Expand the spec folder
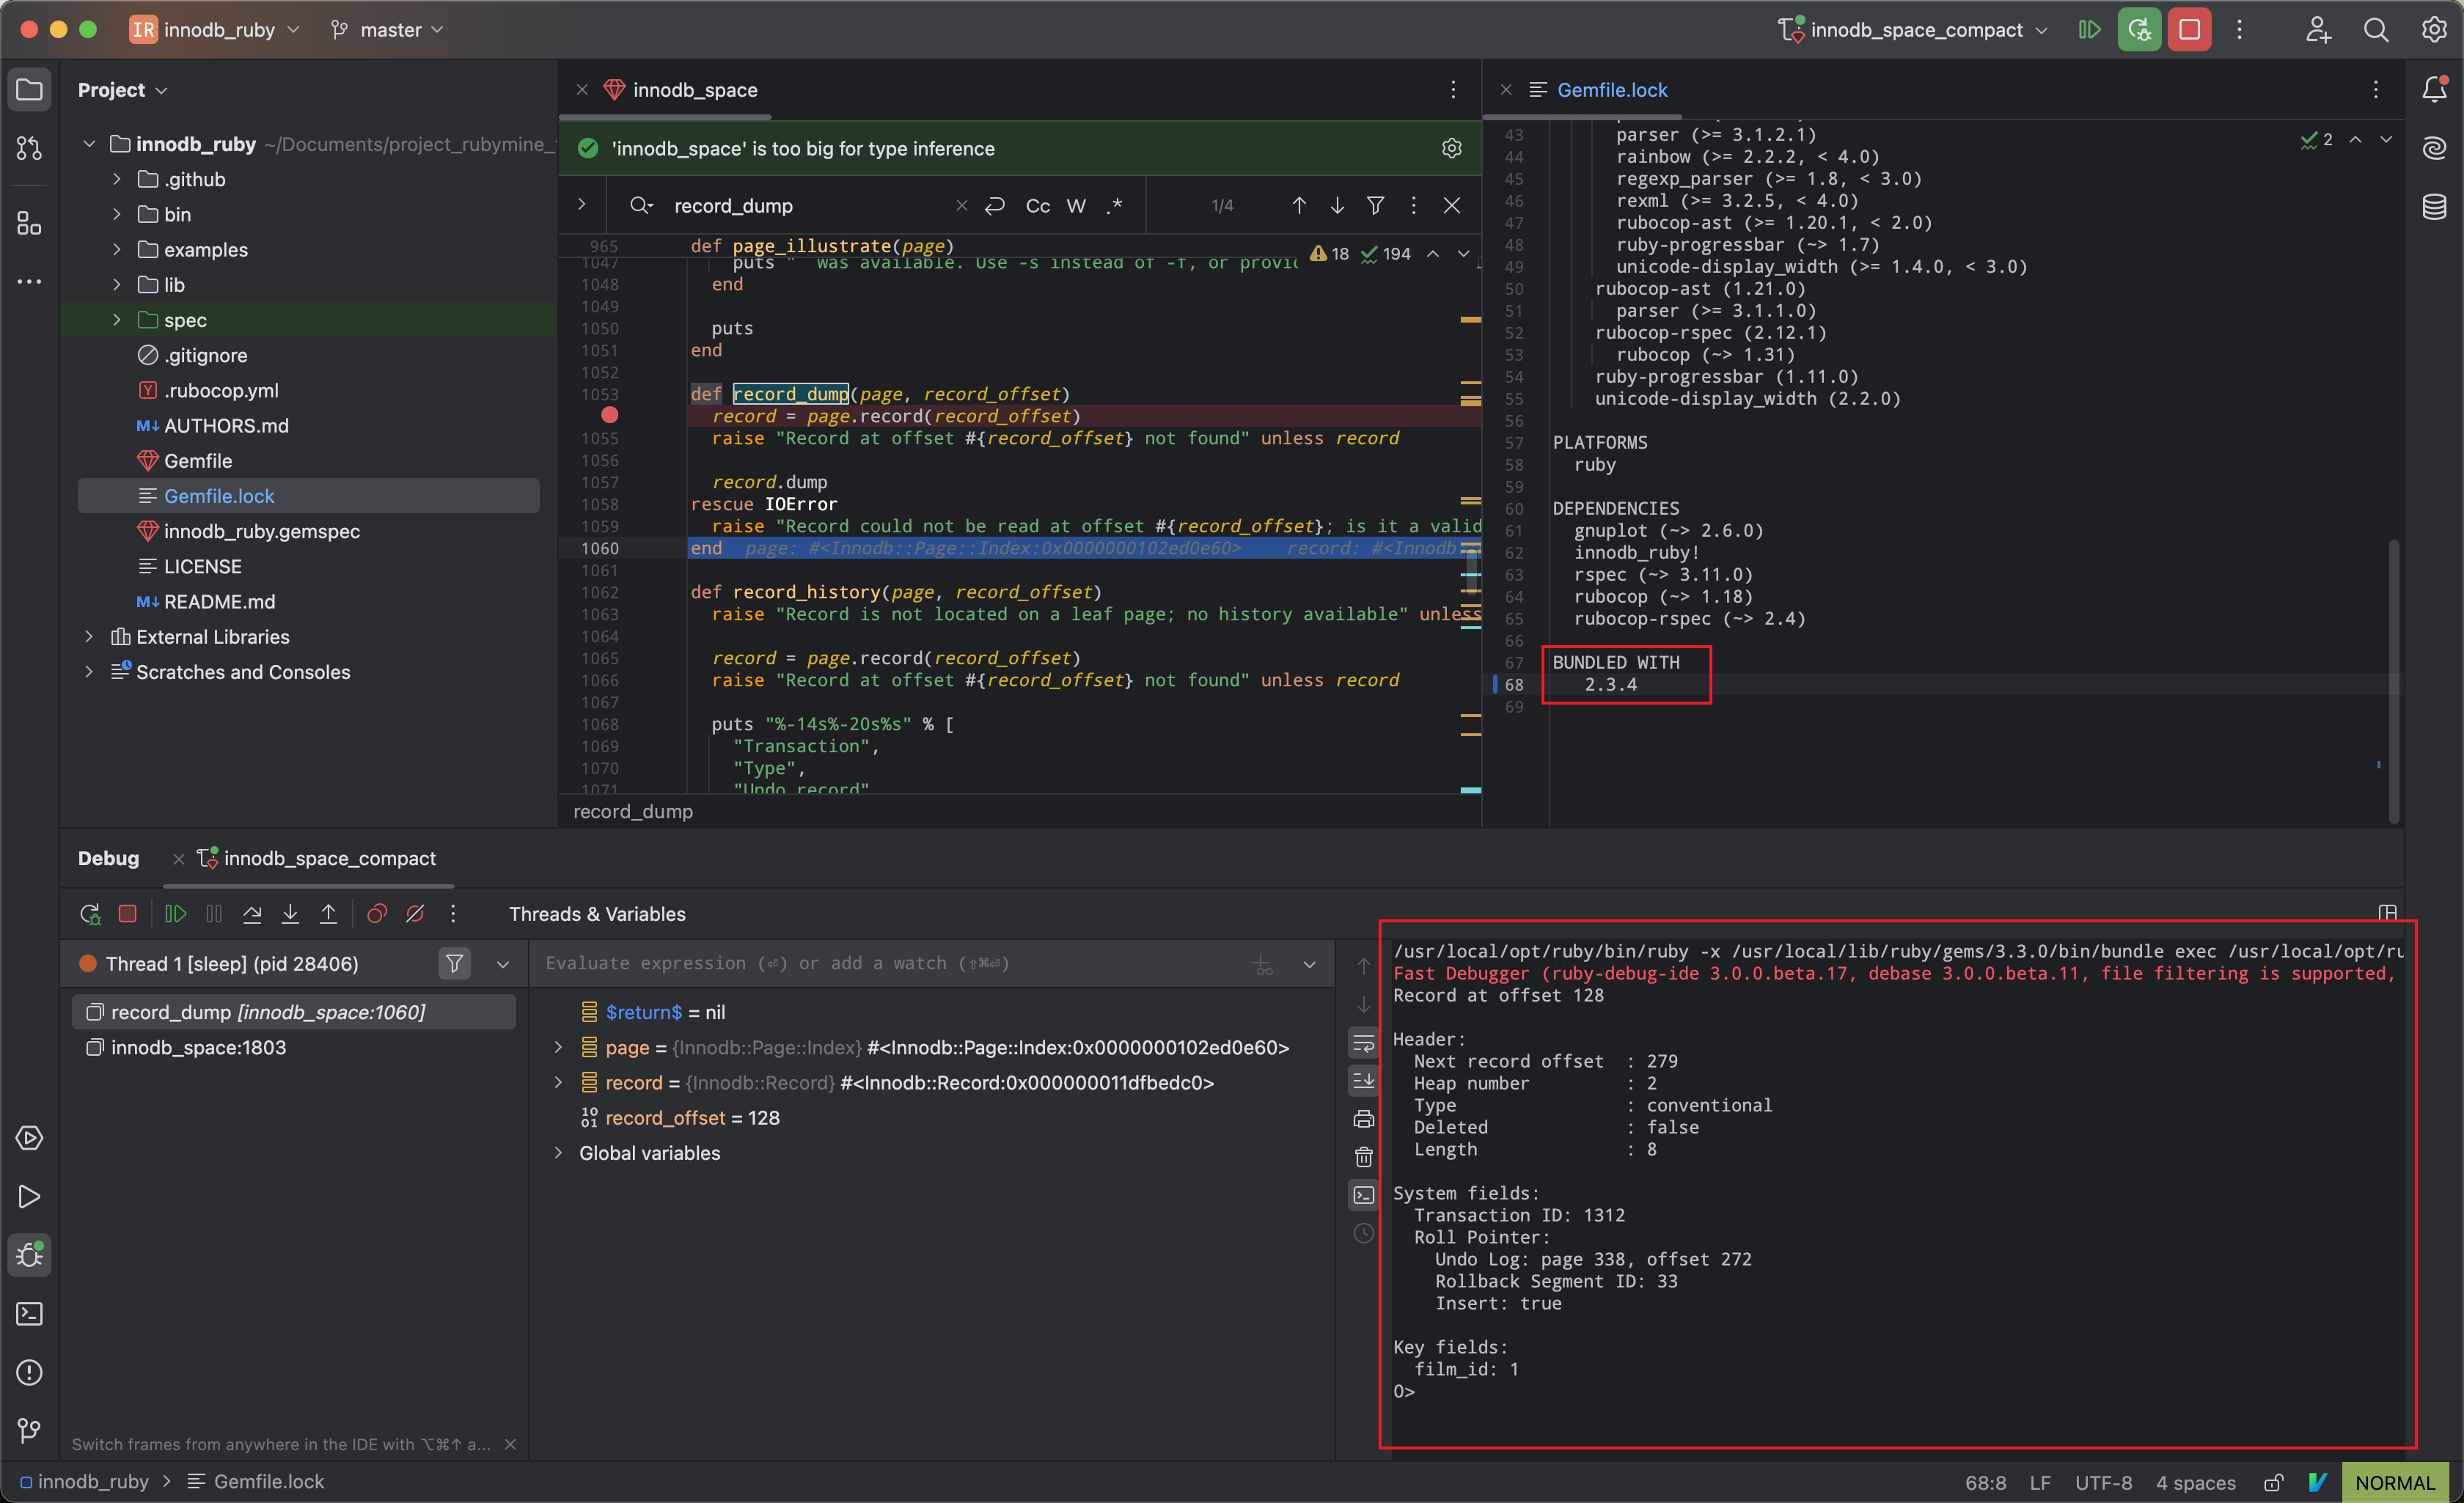The width and height of the screenshot is (2464, 1503). pyautogui.click(x=117, y=320)
